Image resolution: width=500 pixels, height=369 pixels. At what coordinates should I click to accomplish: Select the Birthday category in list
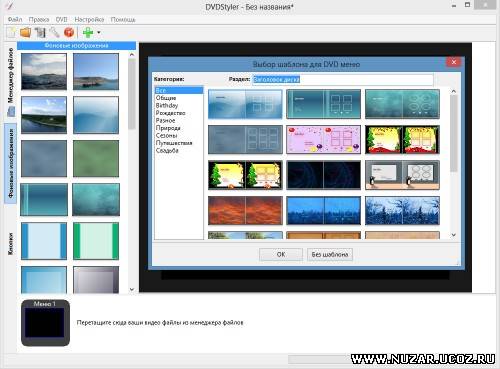pos(167,105)
